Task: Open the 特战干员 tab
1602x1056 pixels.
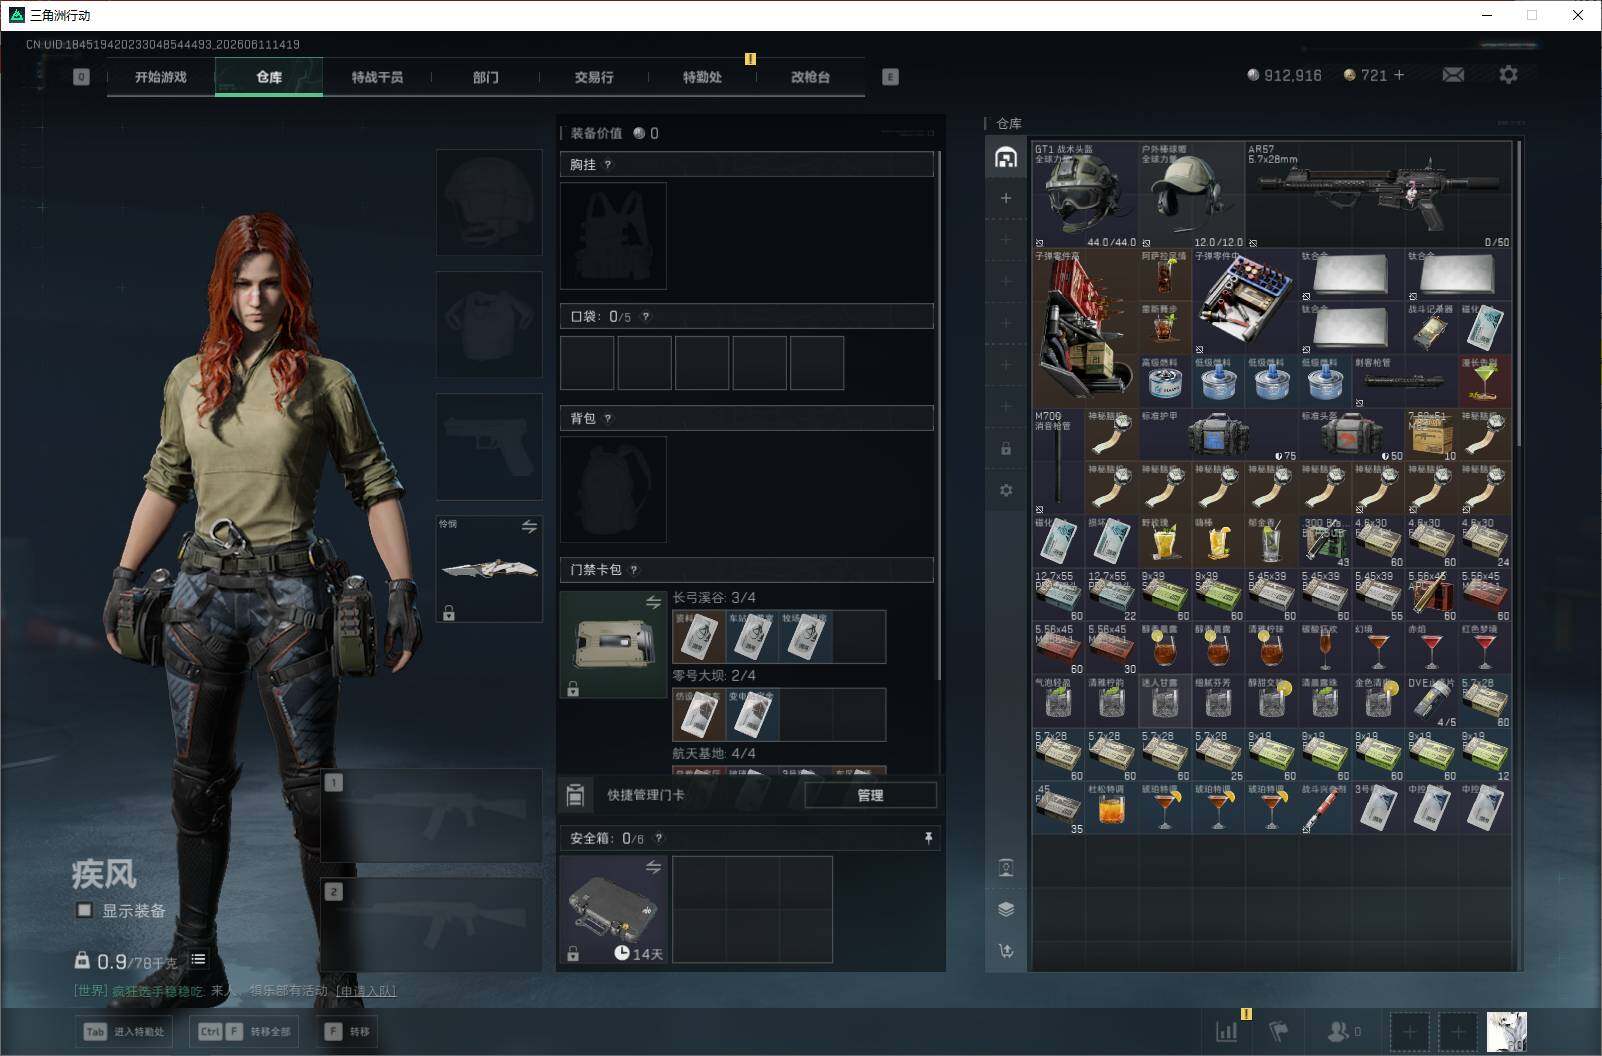Action: tap(377, 77)
